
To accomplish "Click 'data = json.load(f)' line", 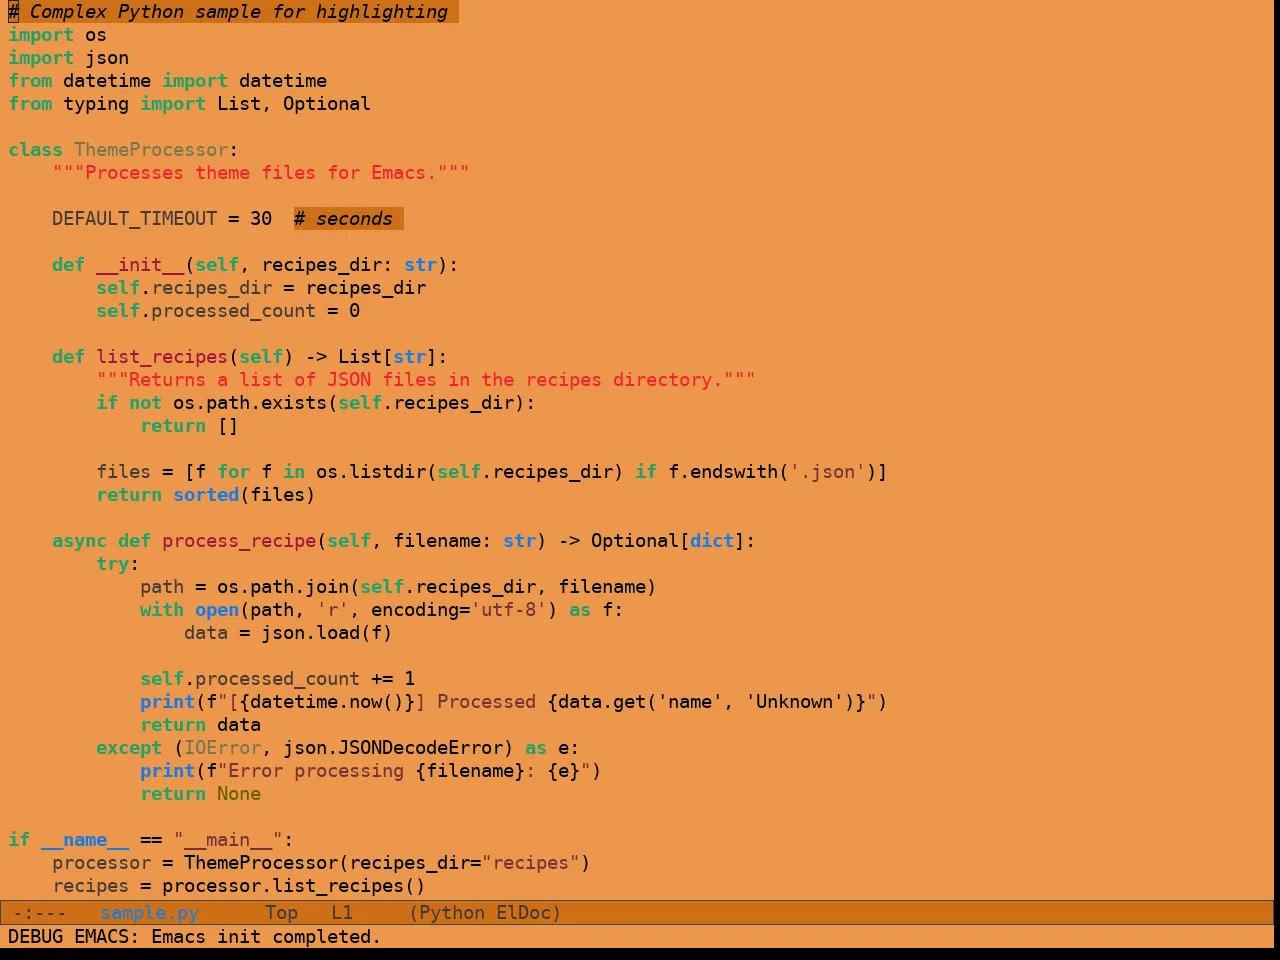I will tap(288, 633).
